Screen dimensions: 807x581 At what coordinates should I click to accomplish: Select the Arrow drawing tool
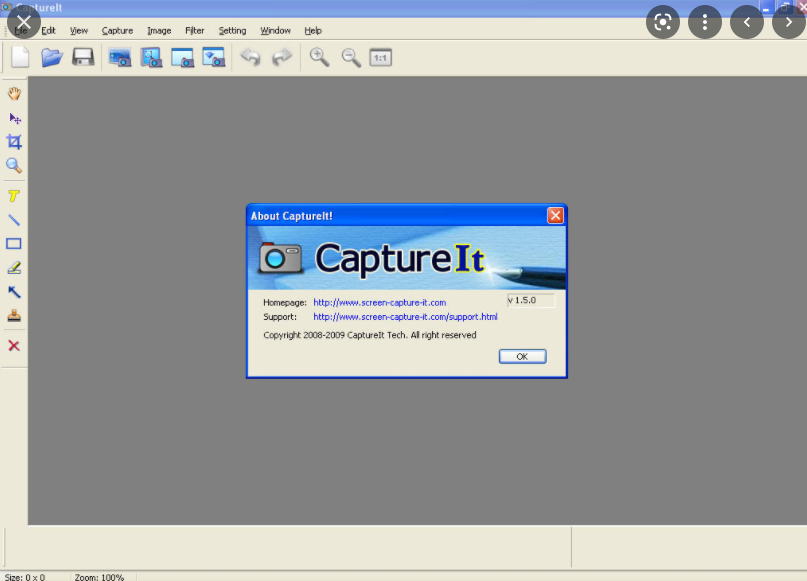pos(14,292)
